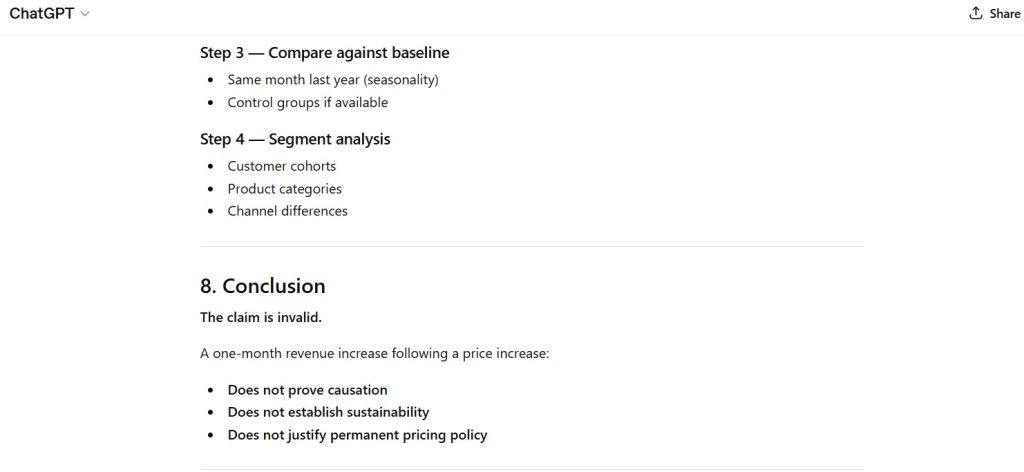Click the ChatGPT title label
Screen dimensions: 1024x472
(x=41, y=14)
